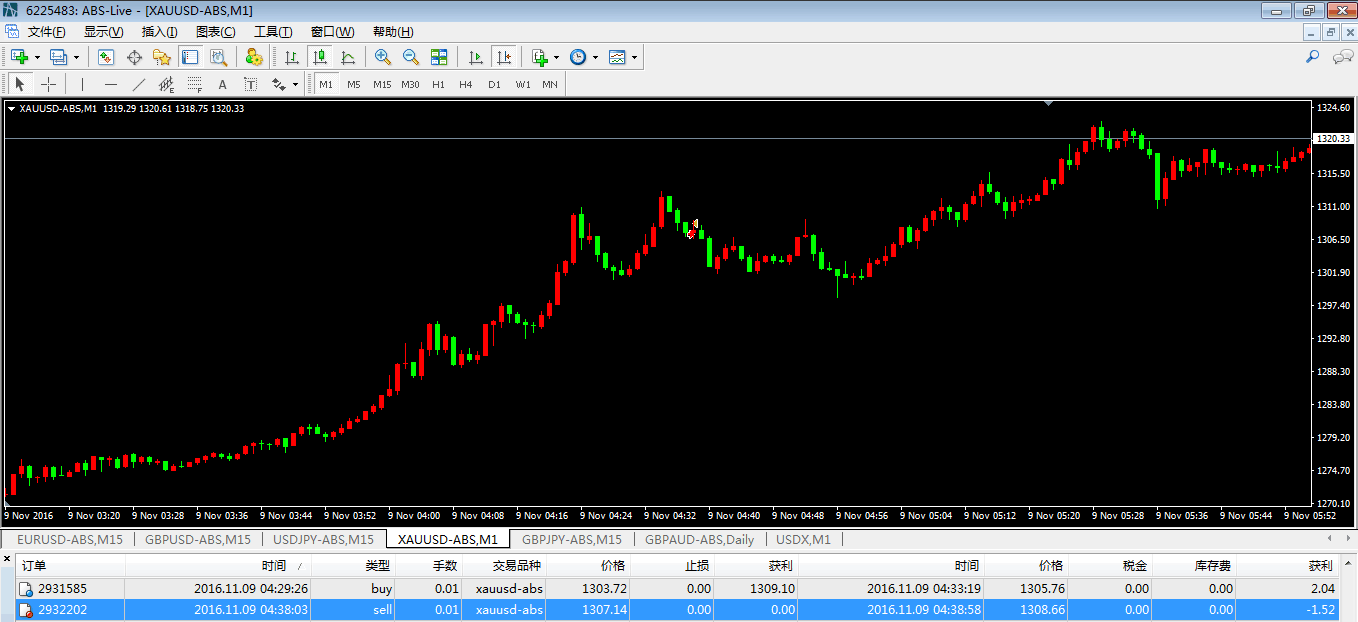Switch to USDJPY-ABS,M15 chart tab

(324, 540)
